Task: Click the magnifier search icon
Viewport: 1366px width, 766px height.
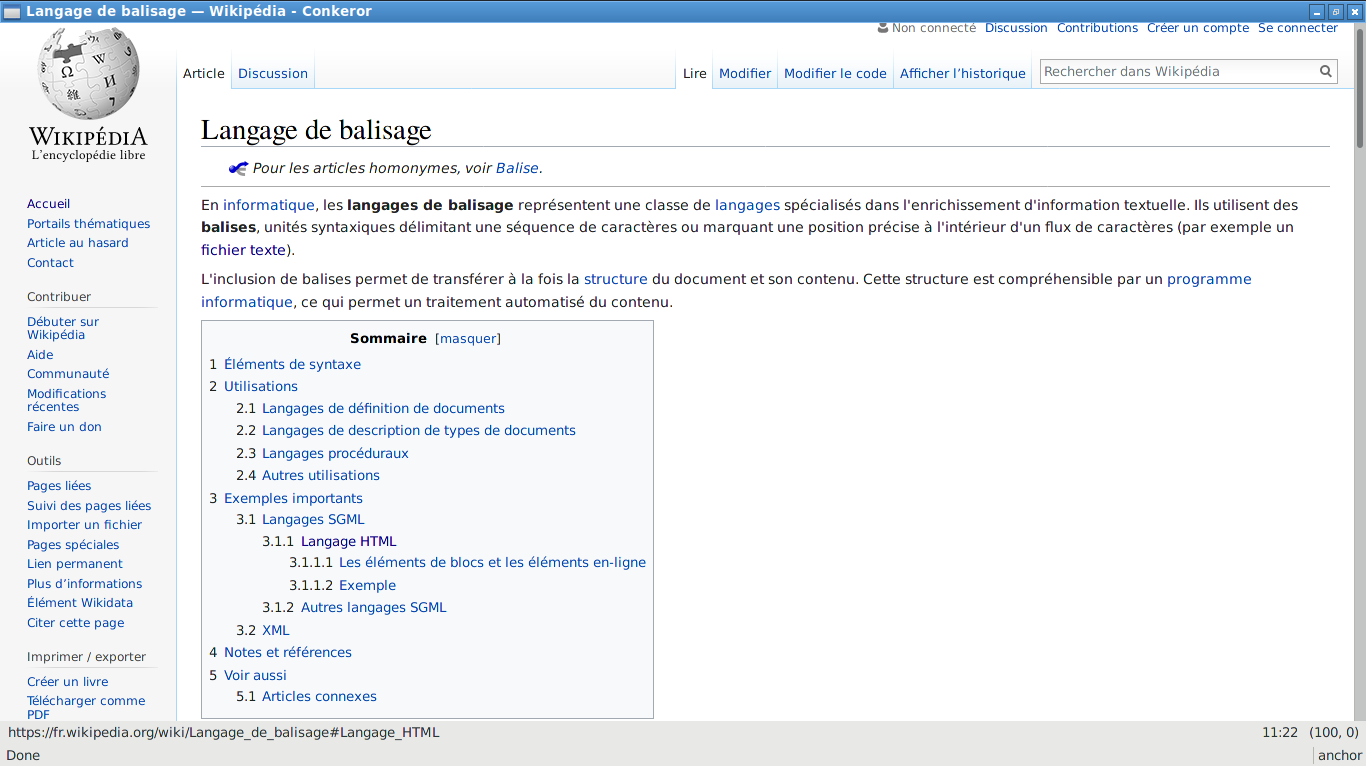Action: pos(1326,71)
